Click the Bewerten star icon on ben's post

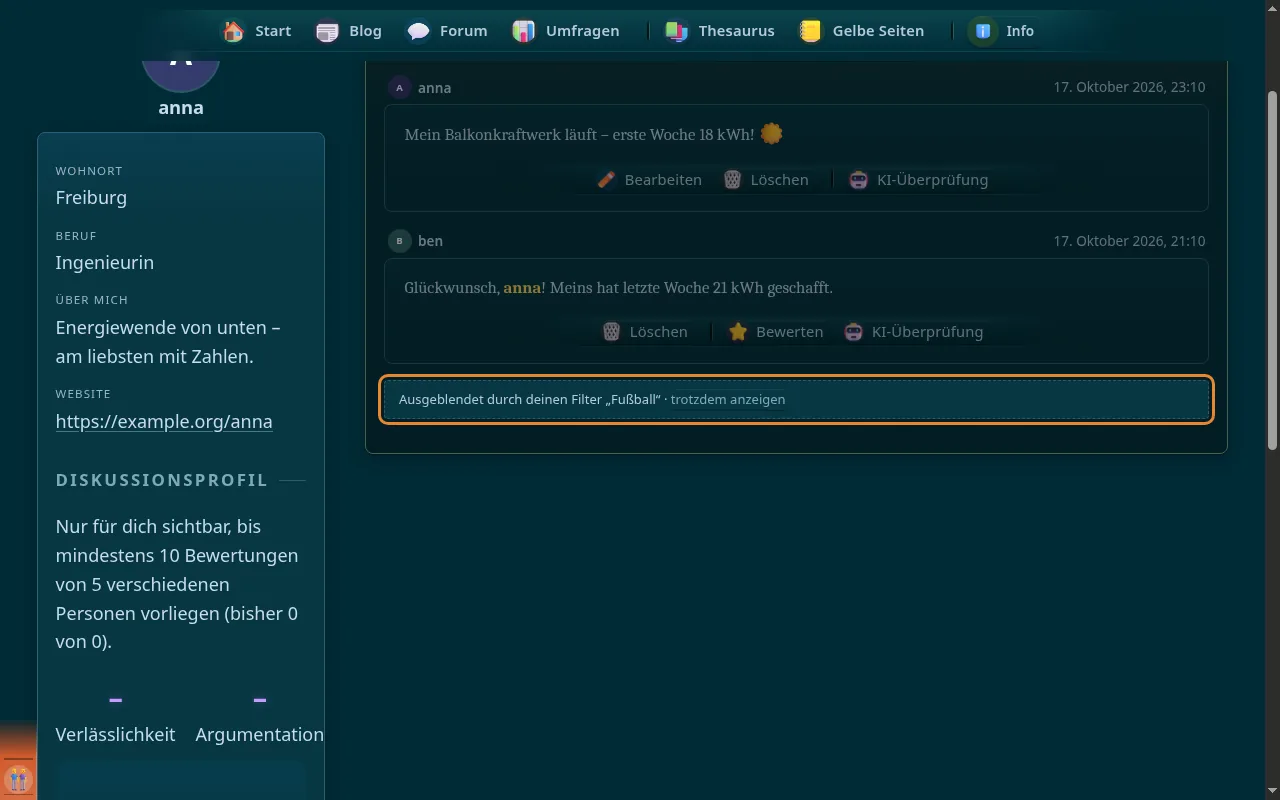pos(738,332)
